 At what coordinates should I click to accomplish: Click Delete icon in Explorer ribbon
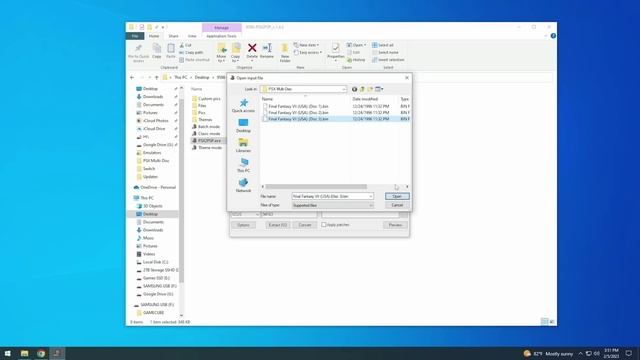[x=252, y=49]
